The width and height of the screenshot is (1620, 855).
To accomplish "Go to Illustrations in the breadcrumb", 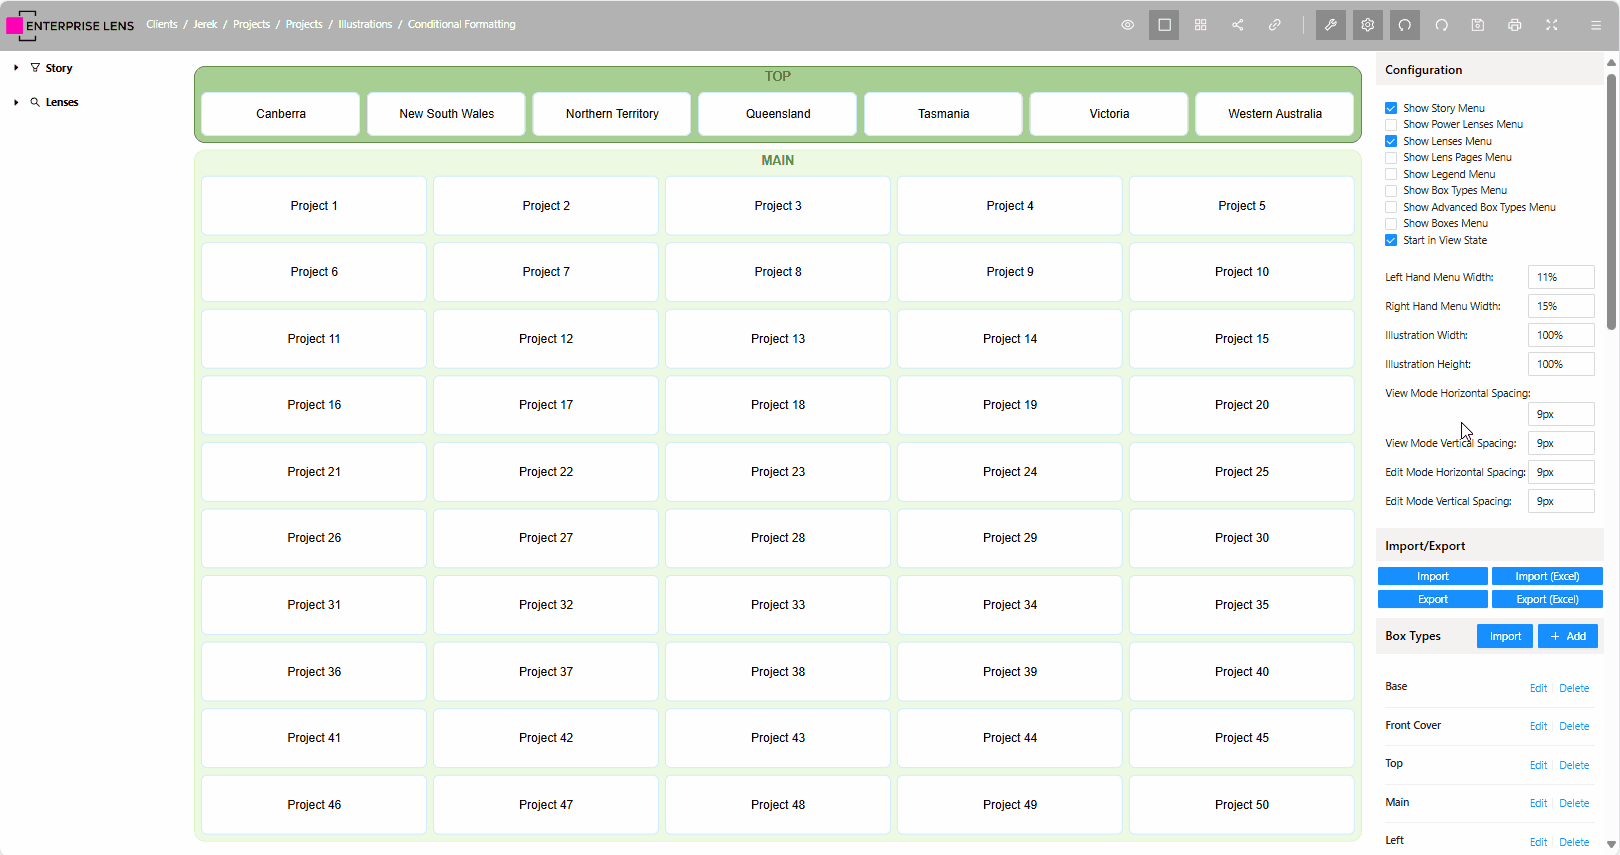I will [365, 24].
